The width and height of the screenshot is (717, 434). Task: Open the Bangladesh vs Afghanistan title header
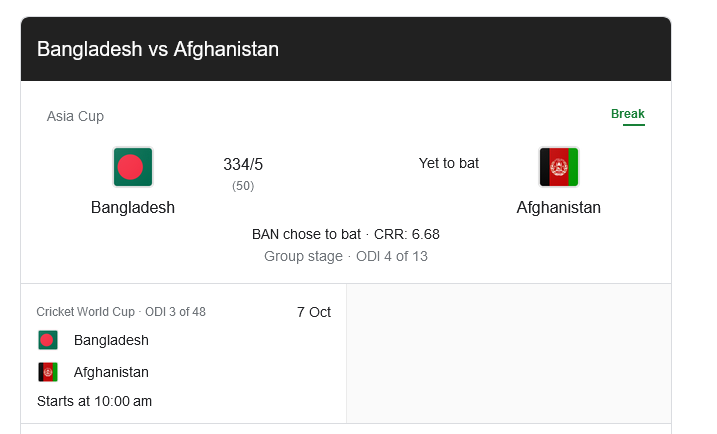click(158, 49)
